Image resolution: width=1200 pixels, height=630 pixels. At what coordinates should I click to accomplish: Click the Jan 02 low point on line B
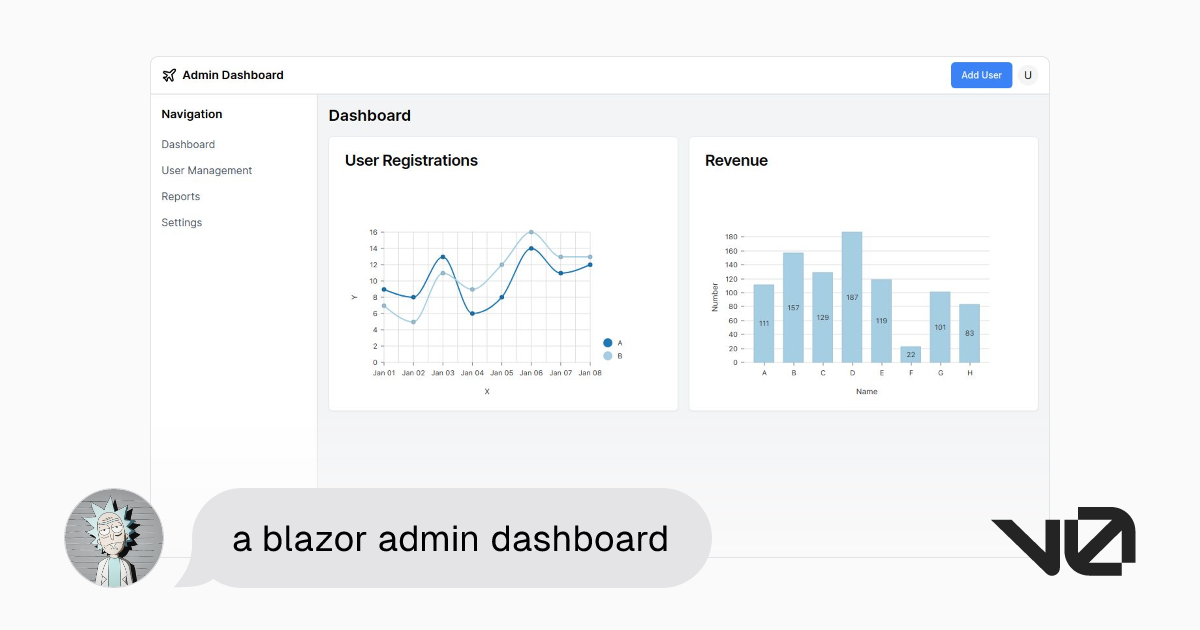[412, 321]
